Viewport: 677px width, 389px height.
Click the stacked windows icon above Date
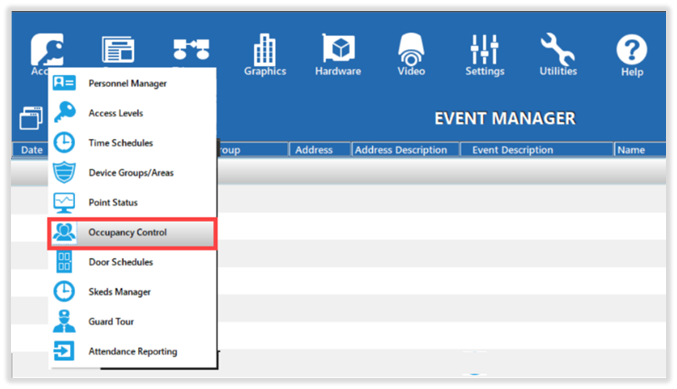coord(31,118)
